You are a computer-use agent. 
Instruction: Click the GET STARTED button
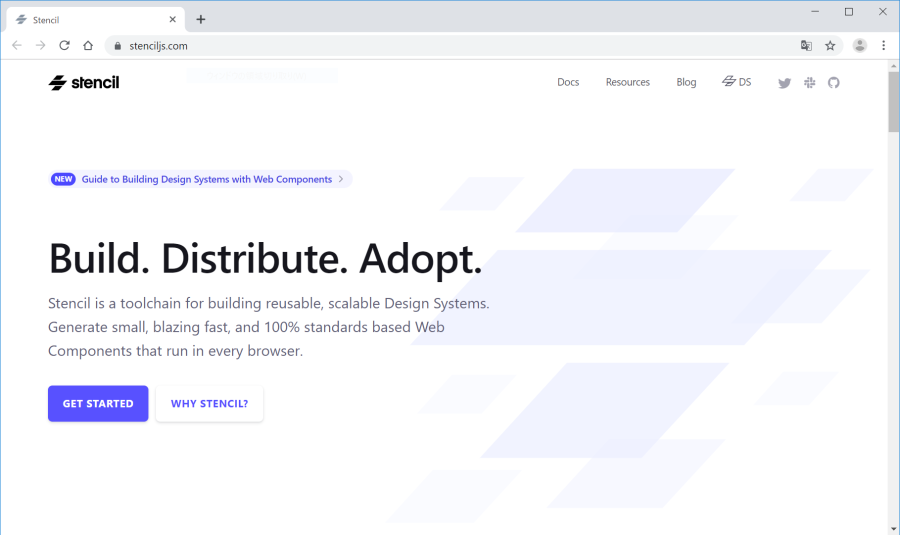pos(98,404)
